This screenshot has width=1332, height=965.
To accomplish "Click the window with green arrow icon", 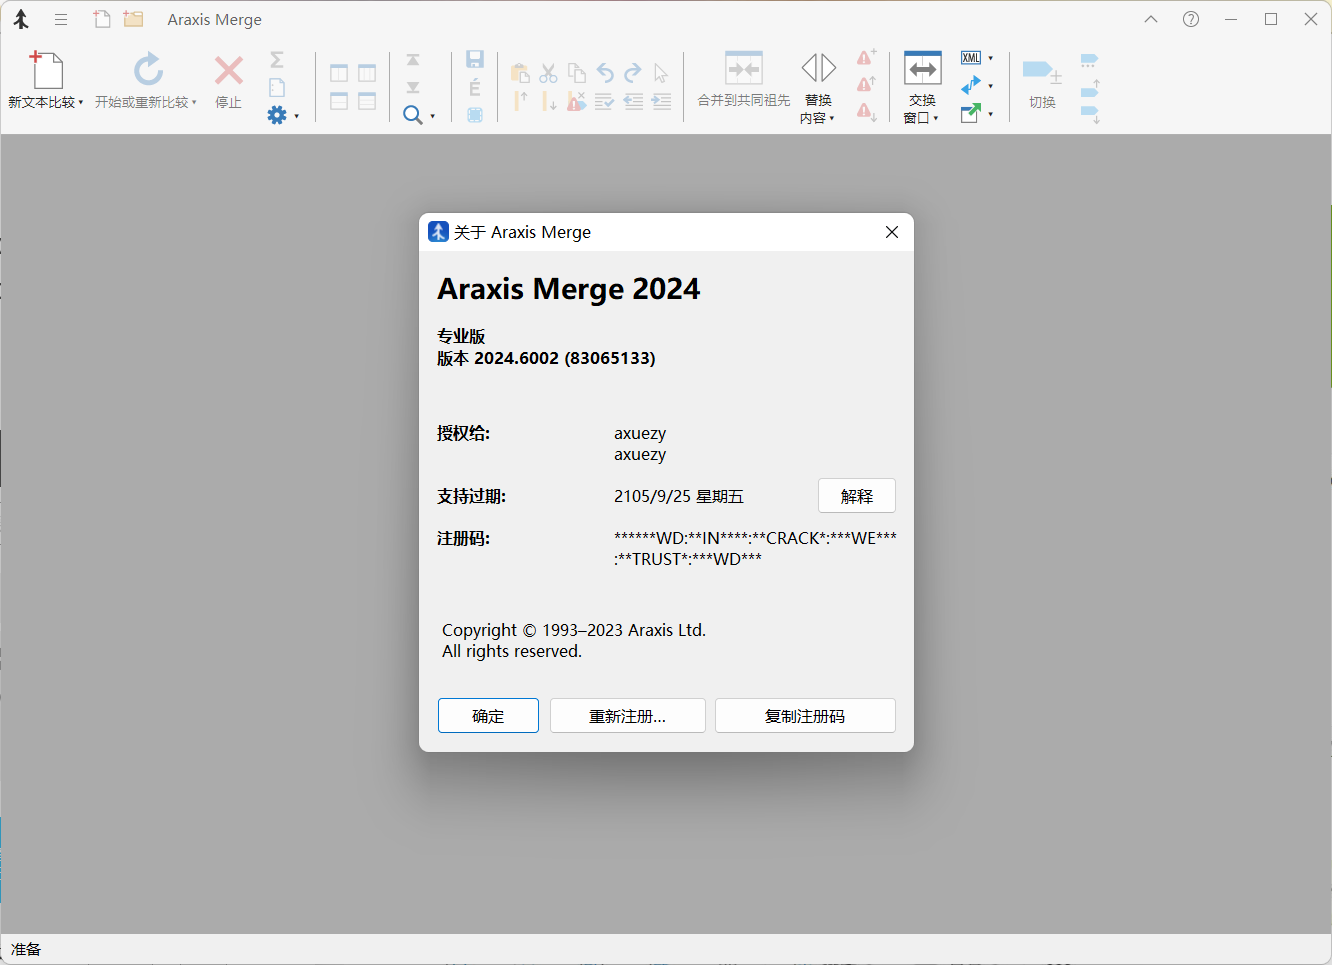I will [971, 113].
